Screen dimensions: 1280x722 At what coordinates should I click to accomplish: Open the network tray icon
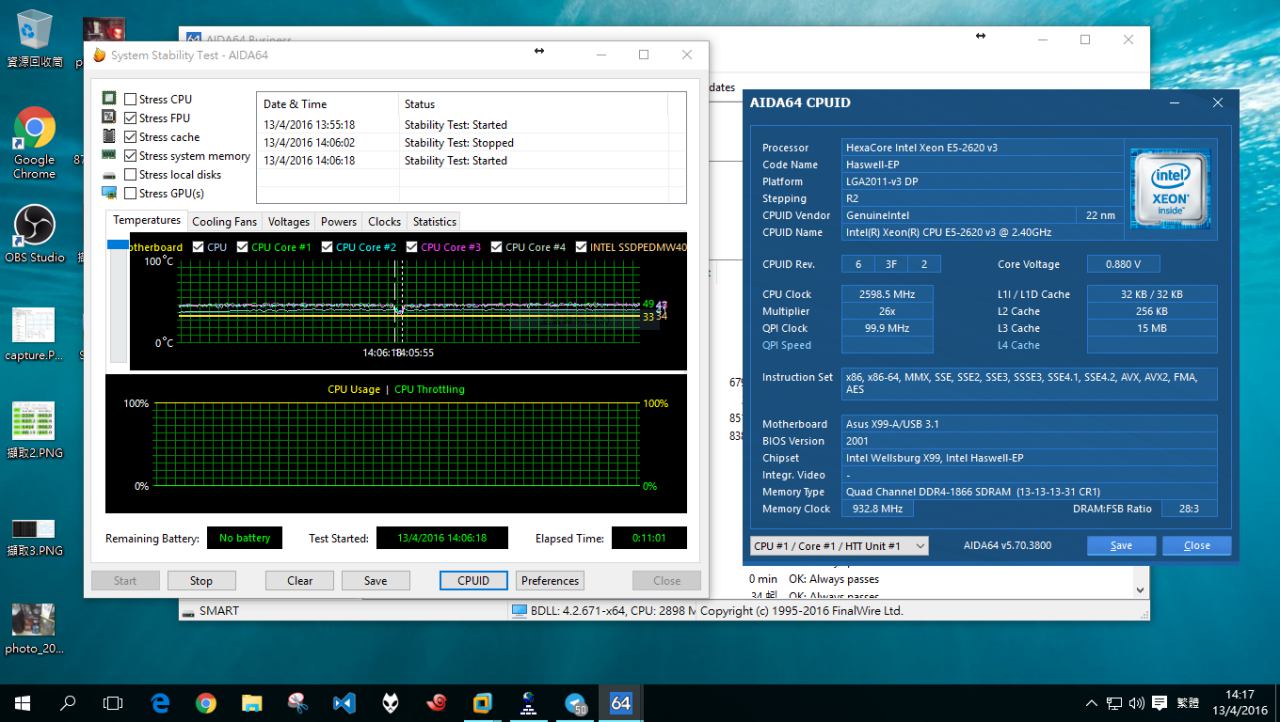(x=1114, y=703)
